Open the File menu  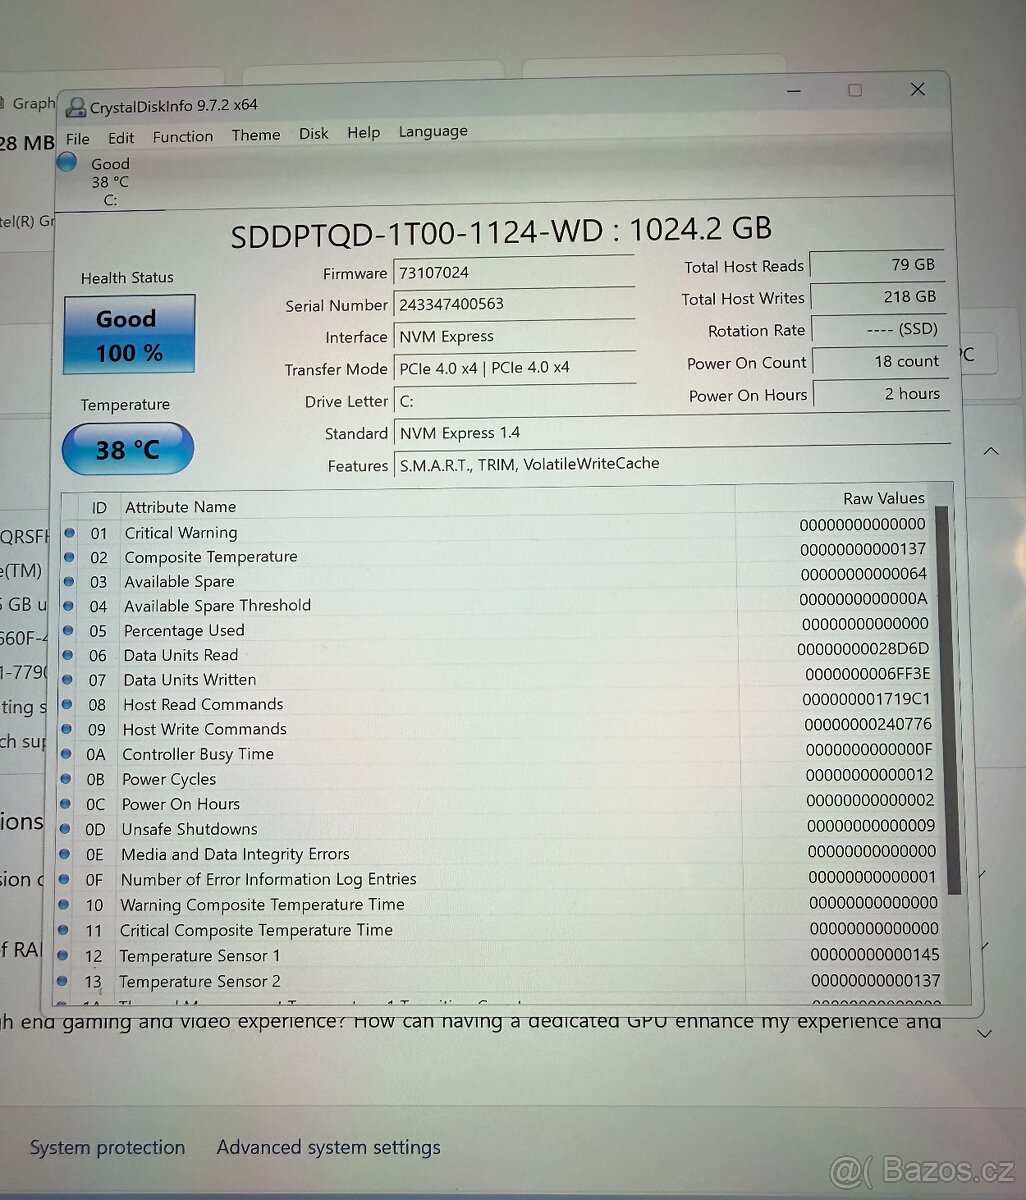(x=77, y=139)
